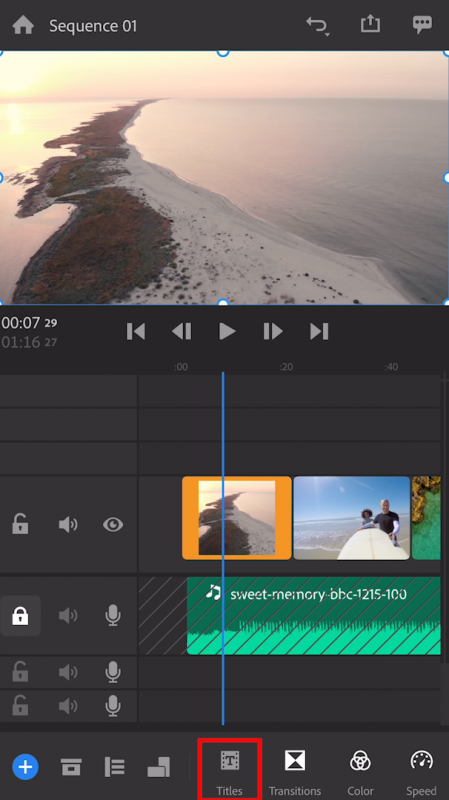Open the Transitions panel
This screenshot has height=800, width=449.
(x=295, y=771)
